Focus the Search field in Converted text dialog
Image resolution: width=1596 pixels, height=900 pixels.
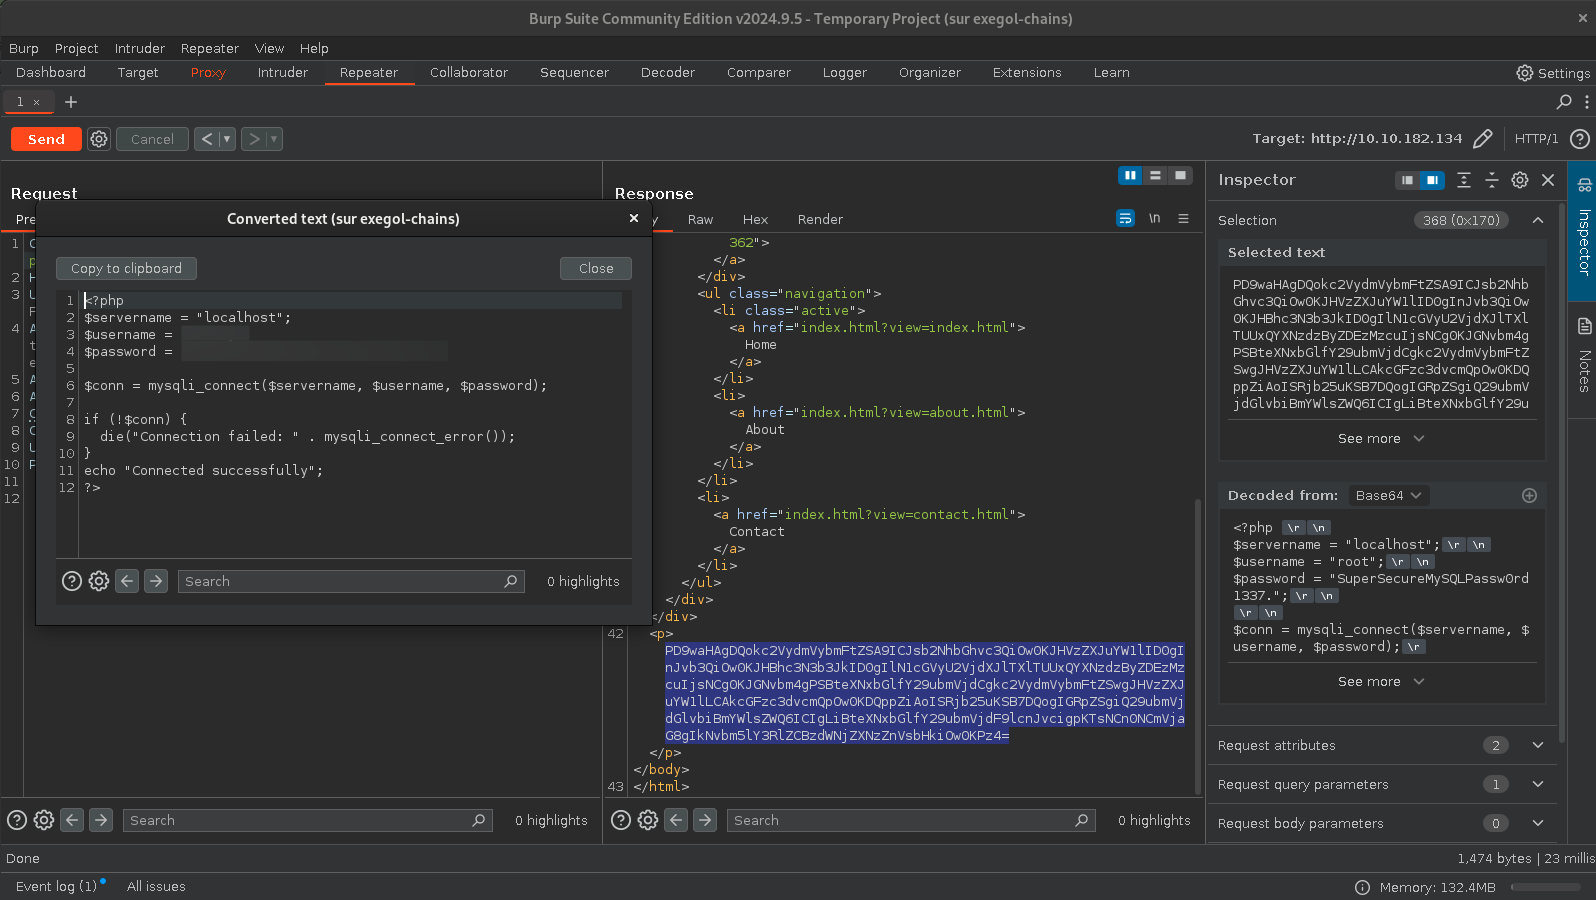coord(351,581)
